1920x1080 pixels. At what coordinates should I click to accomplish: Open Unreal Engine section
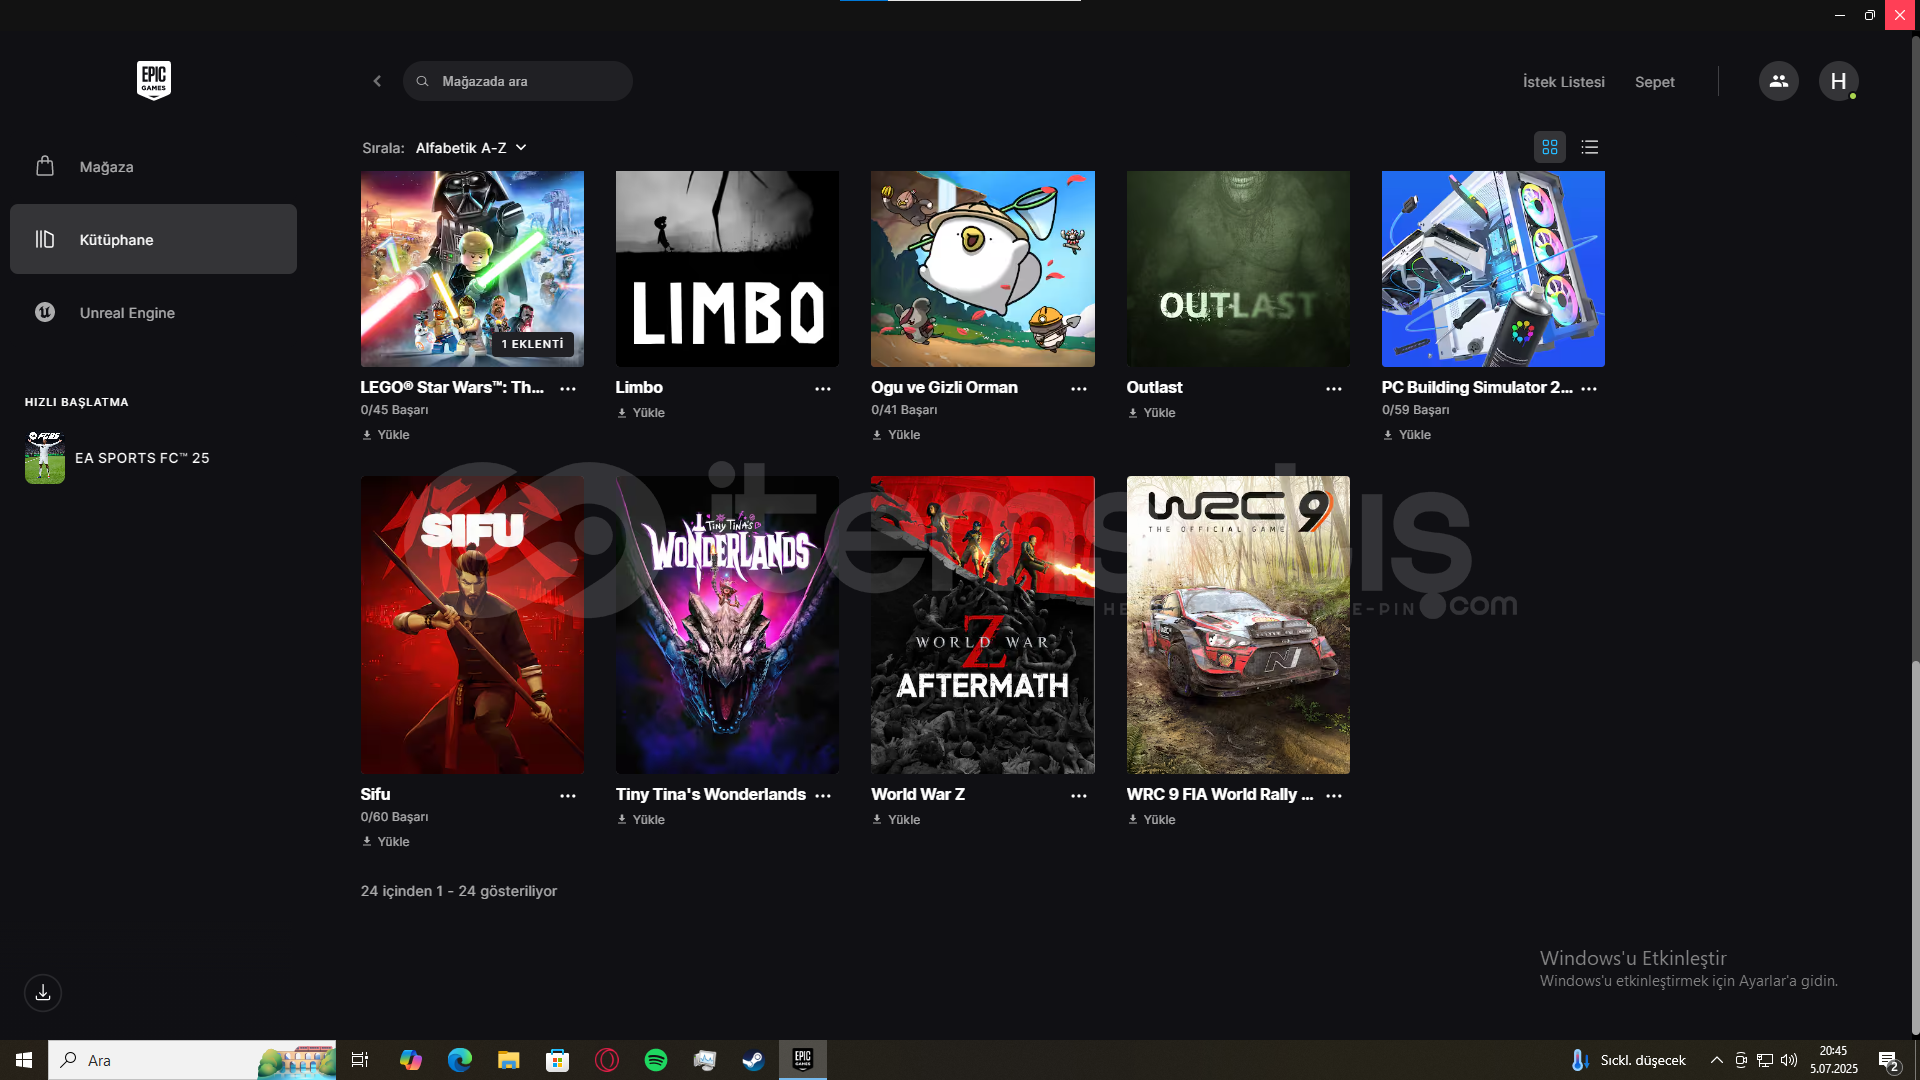click(x=153, y=312)
